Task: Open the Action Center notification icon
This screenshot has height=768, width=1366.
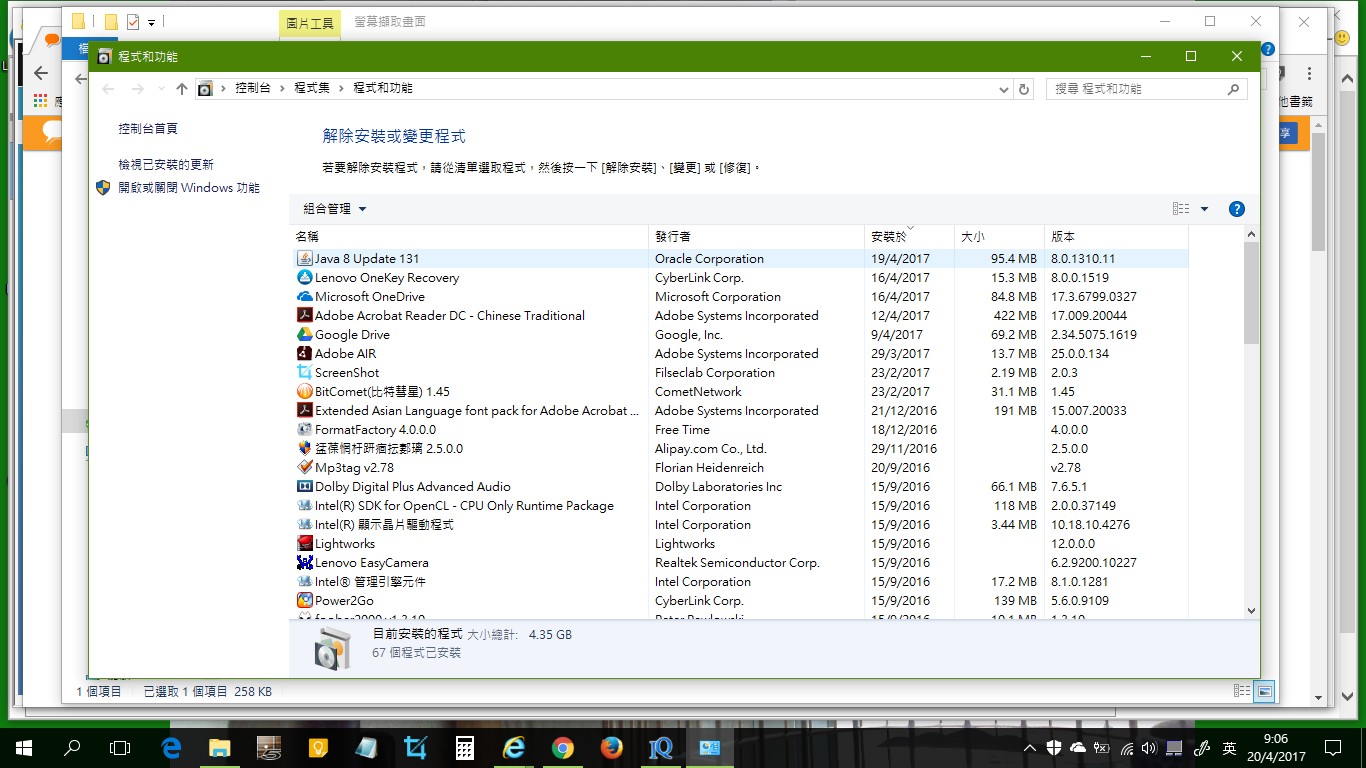Action: (1332, 747)
